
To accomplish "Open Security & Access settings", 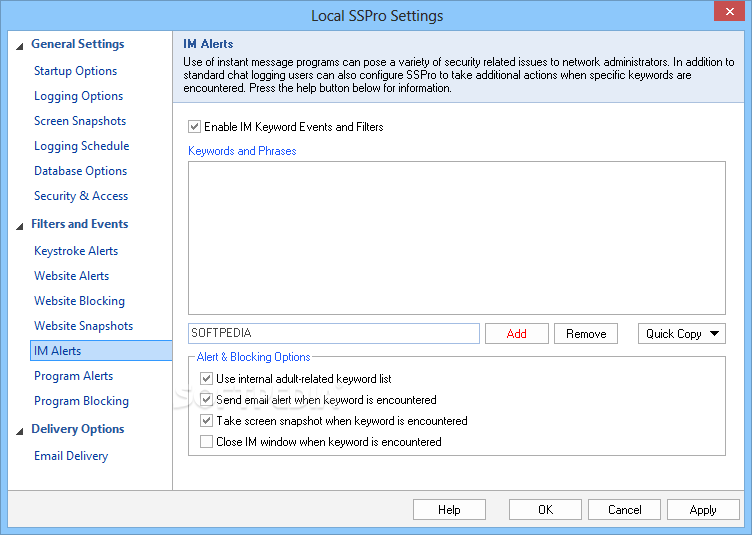I will pos(81,196).
